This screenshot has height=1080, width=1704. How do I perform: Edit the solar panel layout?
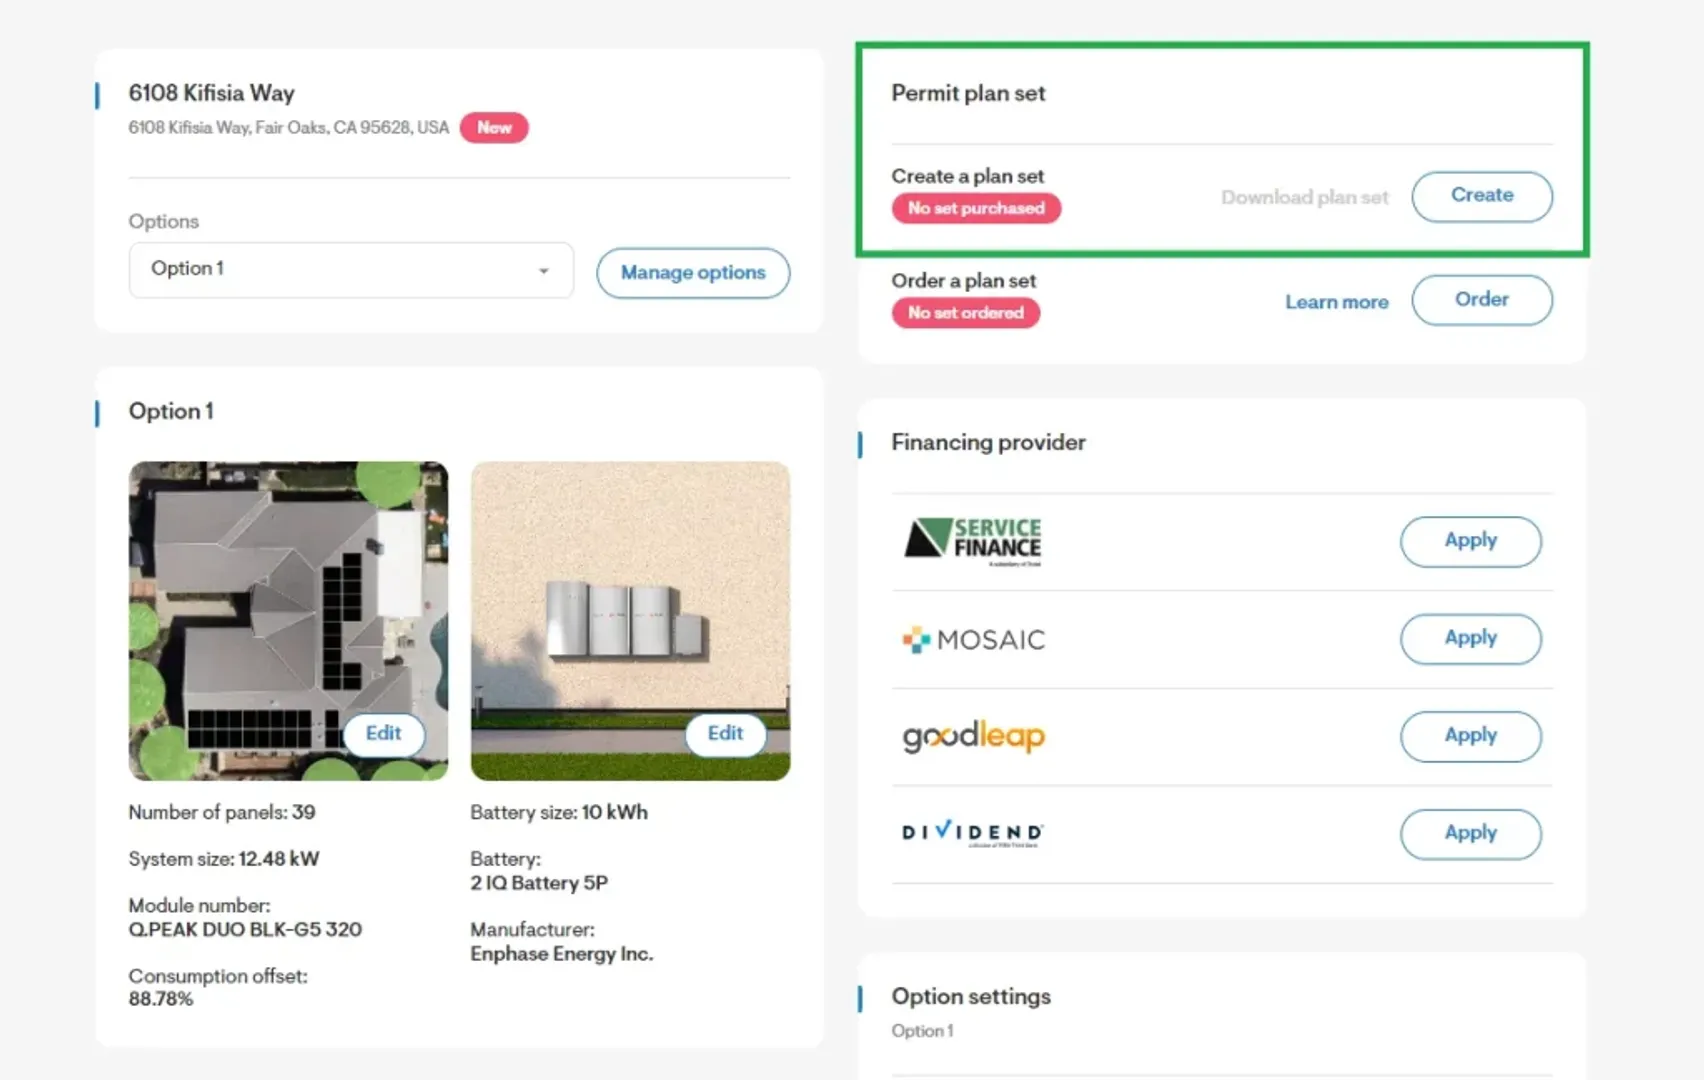point(384,734)
